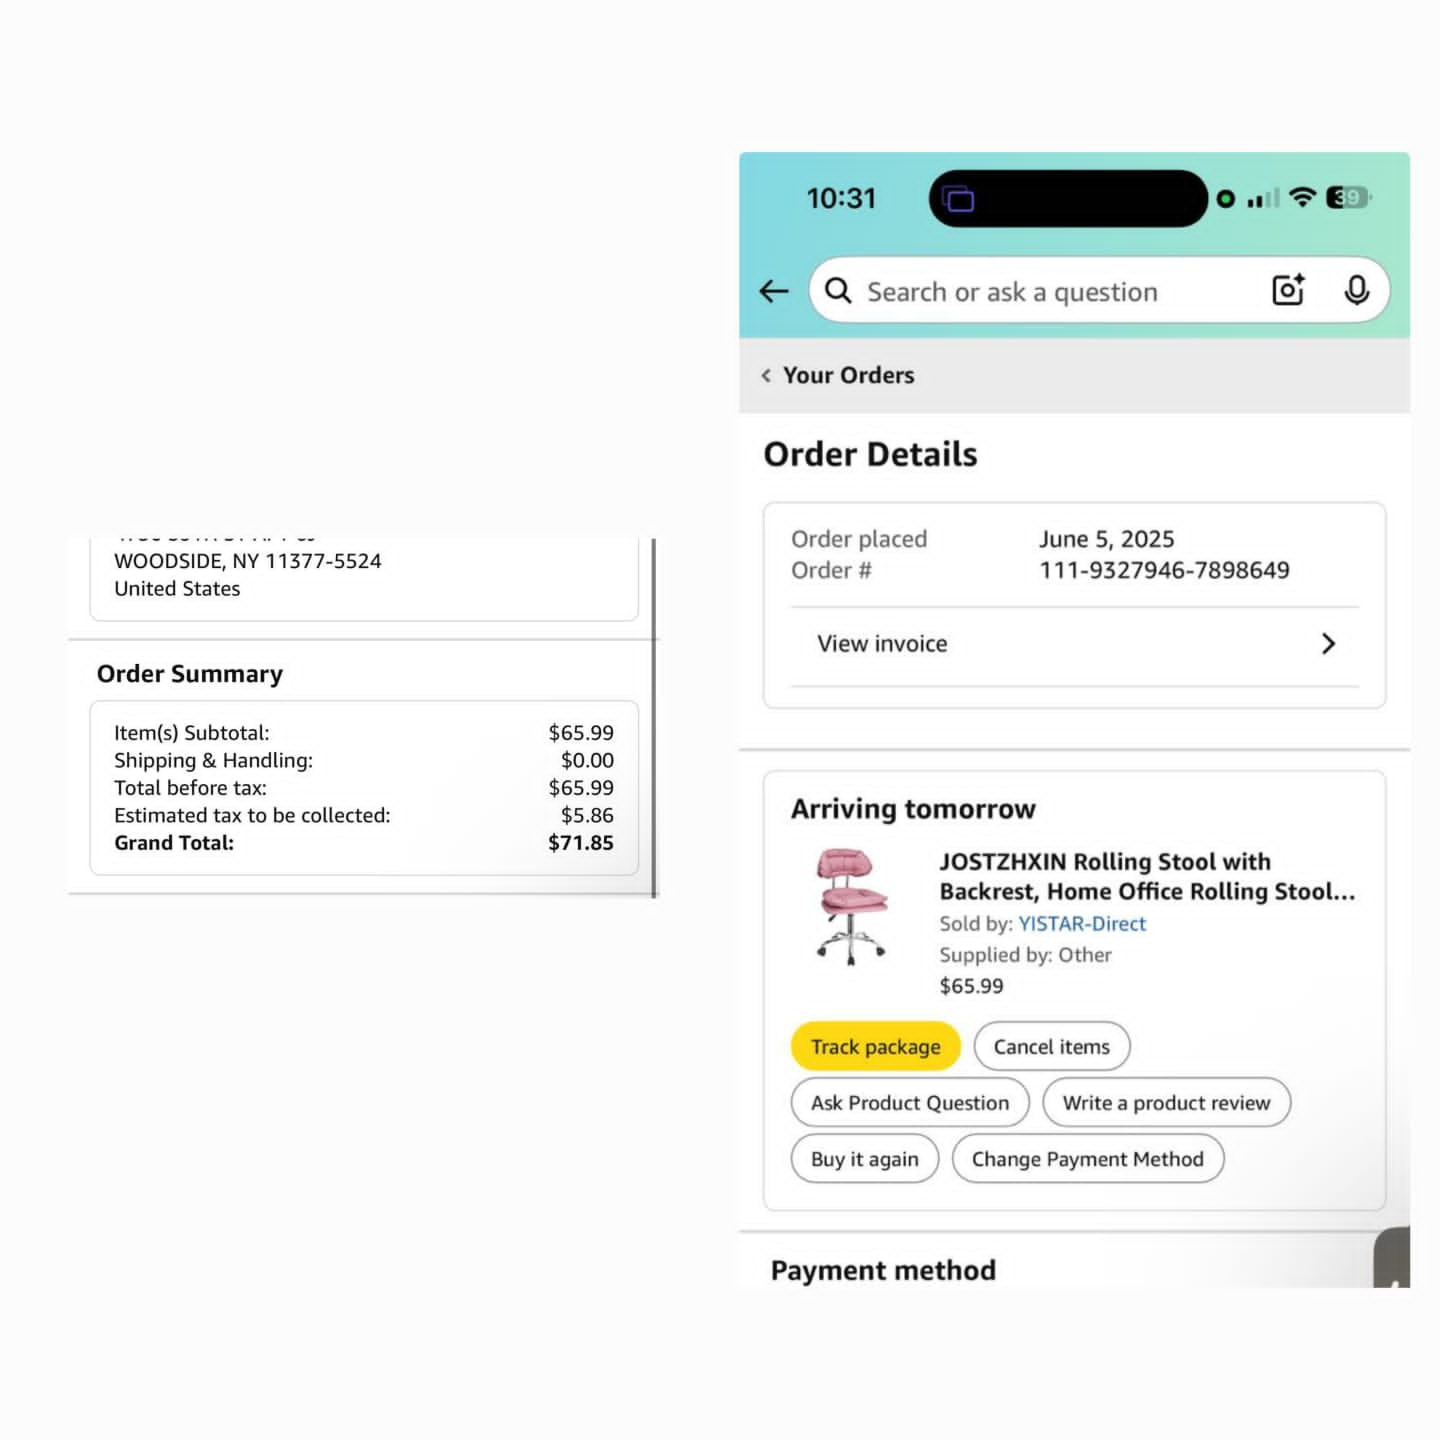Tap the Wi-Fi status icon
Screen dimensions: 1440x1440
tap(1302, 197)
